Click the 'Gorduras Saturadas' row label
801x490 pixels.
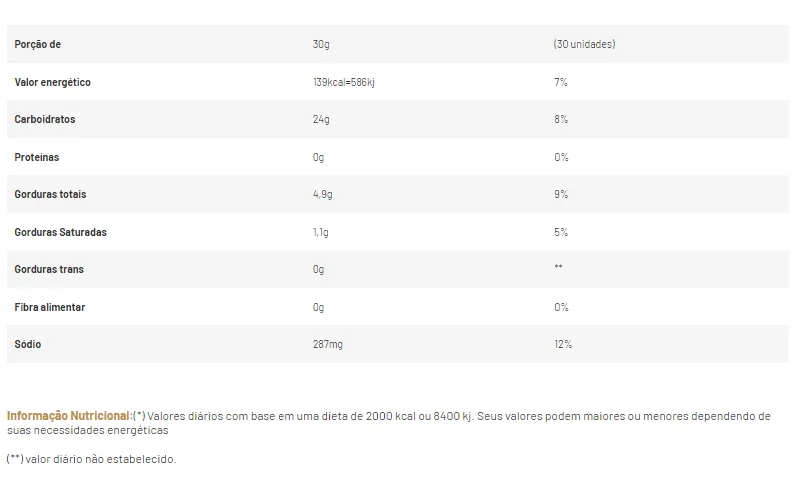click(x=60, y=232)
